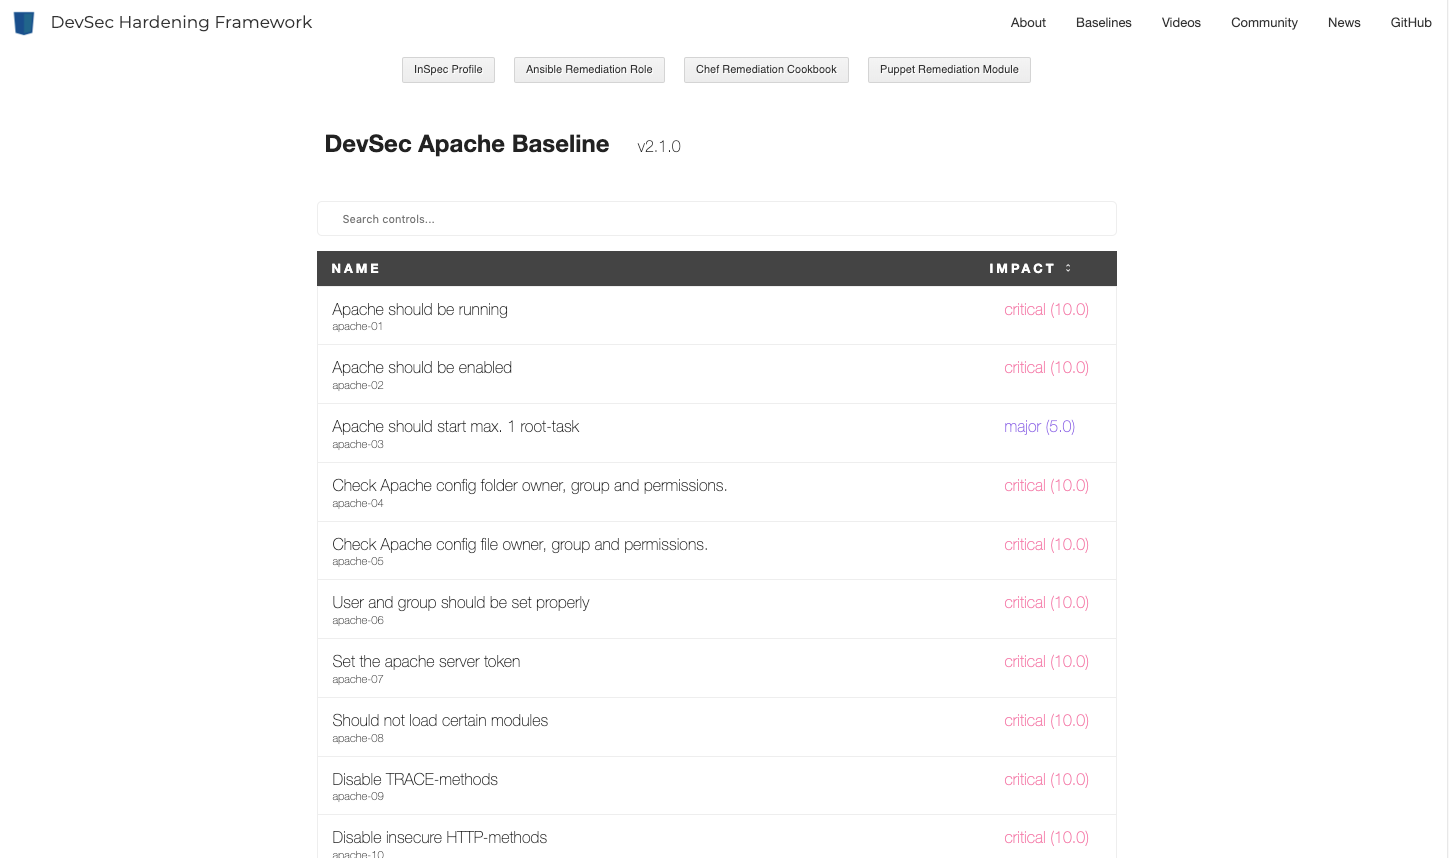
Task: Click critical (10.0) impact for apache-02
Action: click(1046, 367)
